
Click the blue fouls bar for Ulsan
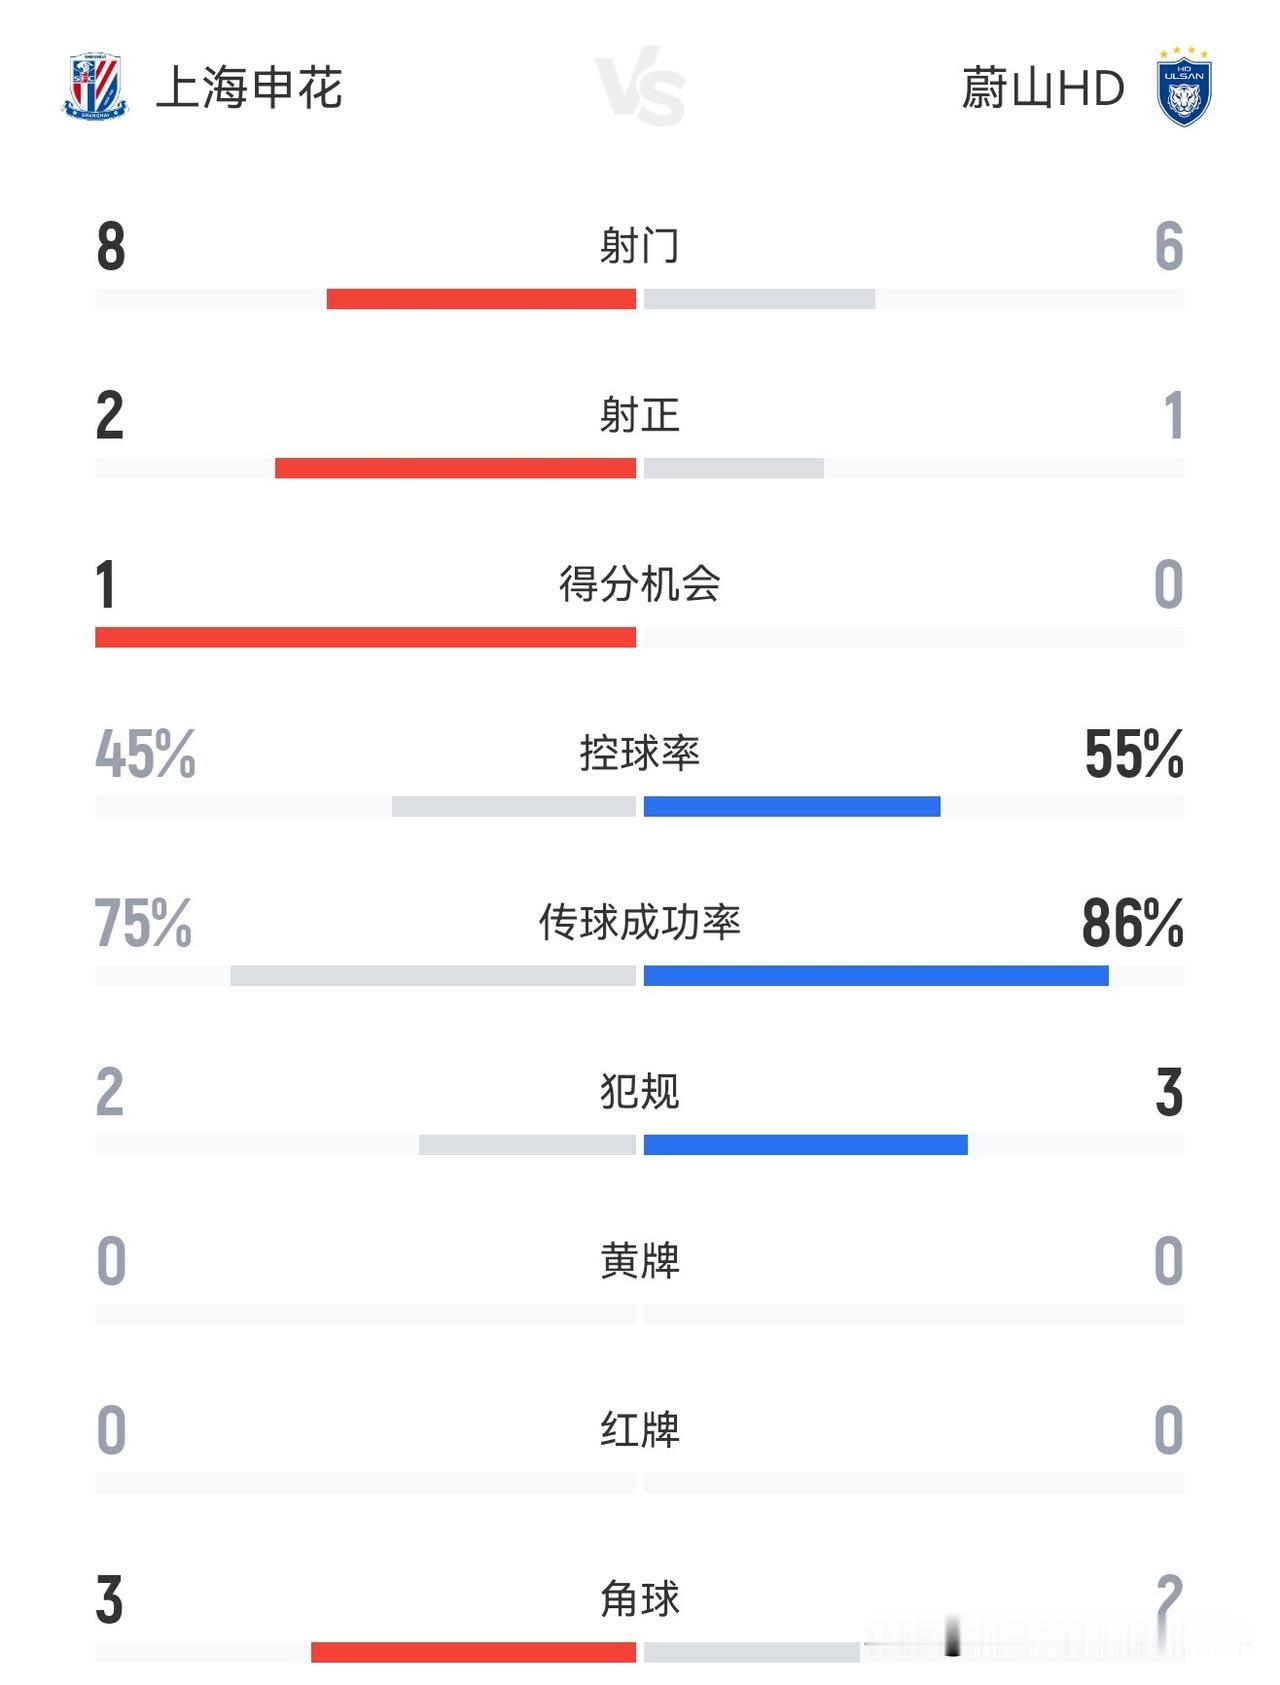pos(806,1144)
